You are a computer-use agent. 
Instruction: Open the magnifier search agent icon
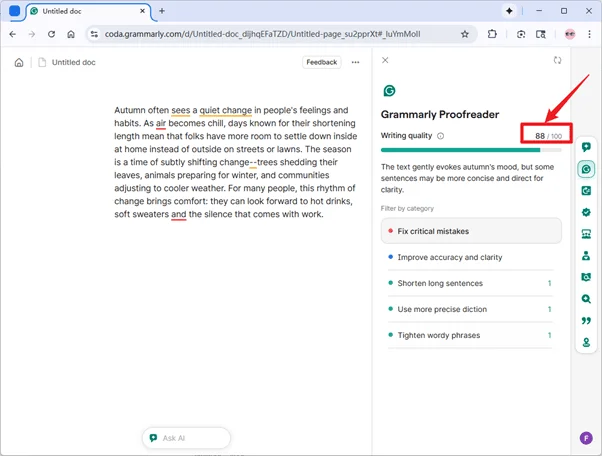586,299
